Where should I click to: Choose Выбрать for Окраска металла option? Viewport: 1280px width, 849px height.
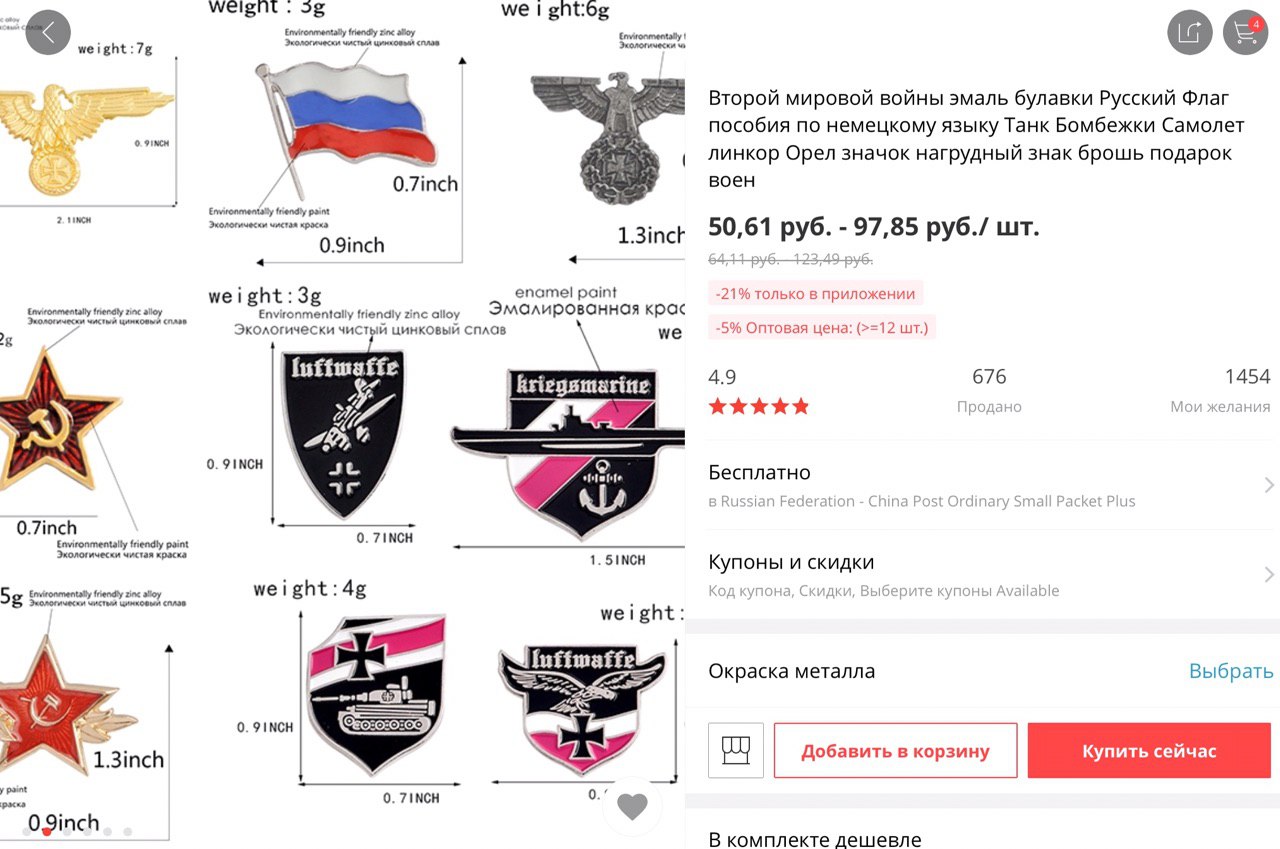tap(1231, 671)
